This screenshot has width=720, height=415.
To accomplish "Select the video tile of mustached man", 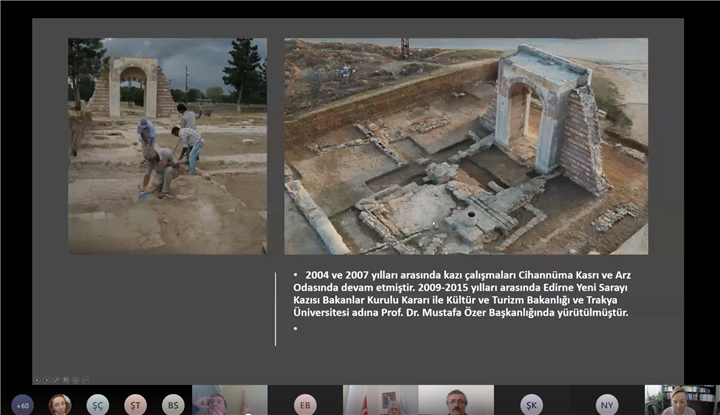I will [456, 400].
